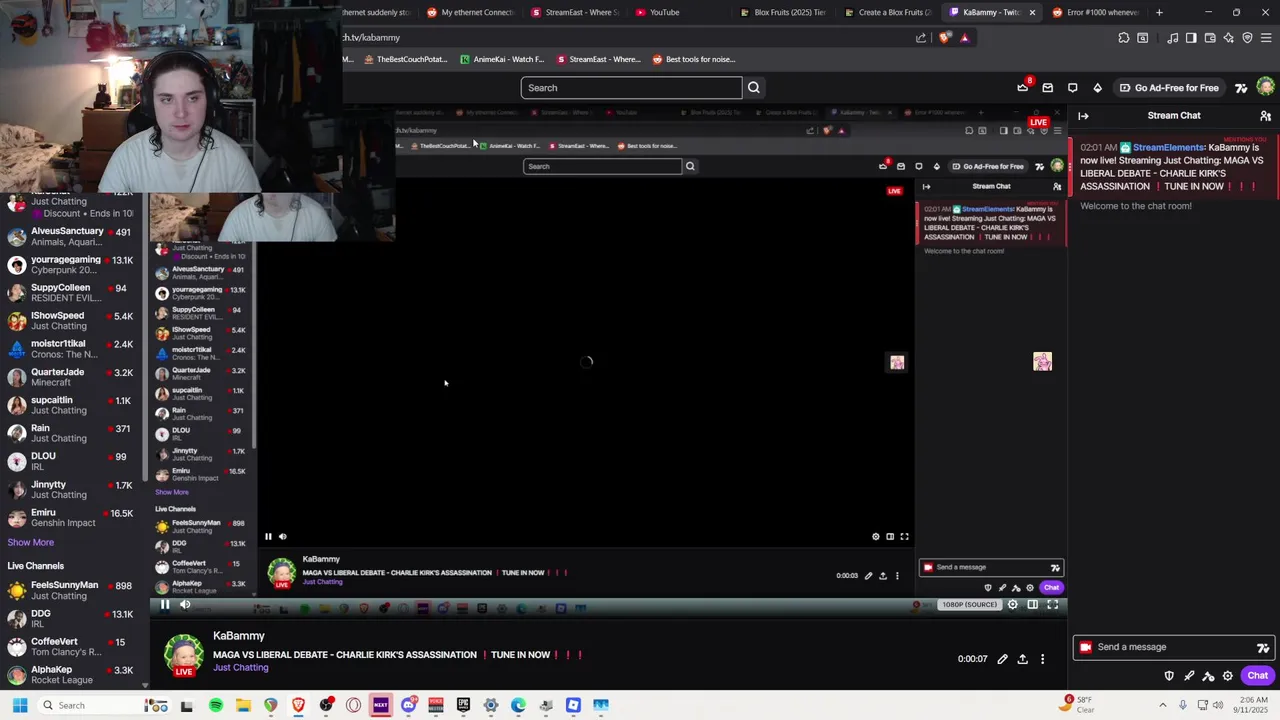Switch to the StreamEast - Where browser tab

[x=575, y=12]
